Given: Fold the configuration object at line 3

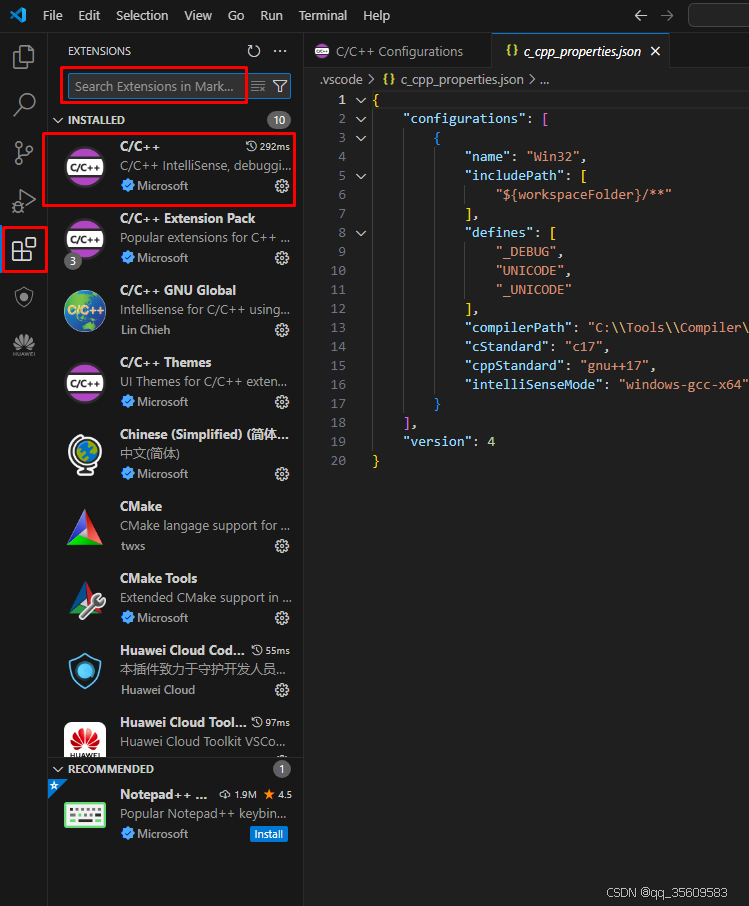Looking at the screenshot, I should (361, 138).
